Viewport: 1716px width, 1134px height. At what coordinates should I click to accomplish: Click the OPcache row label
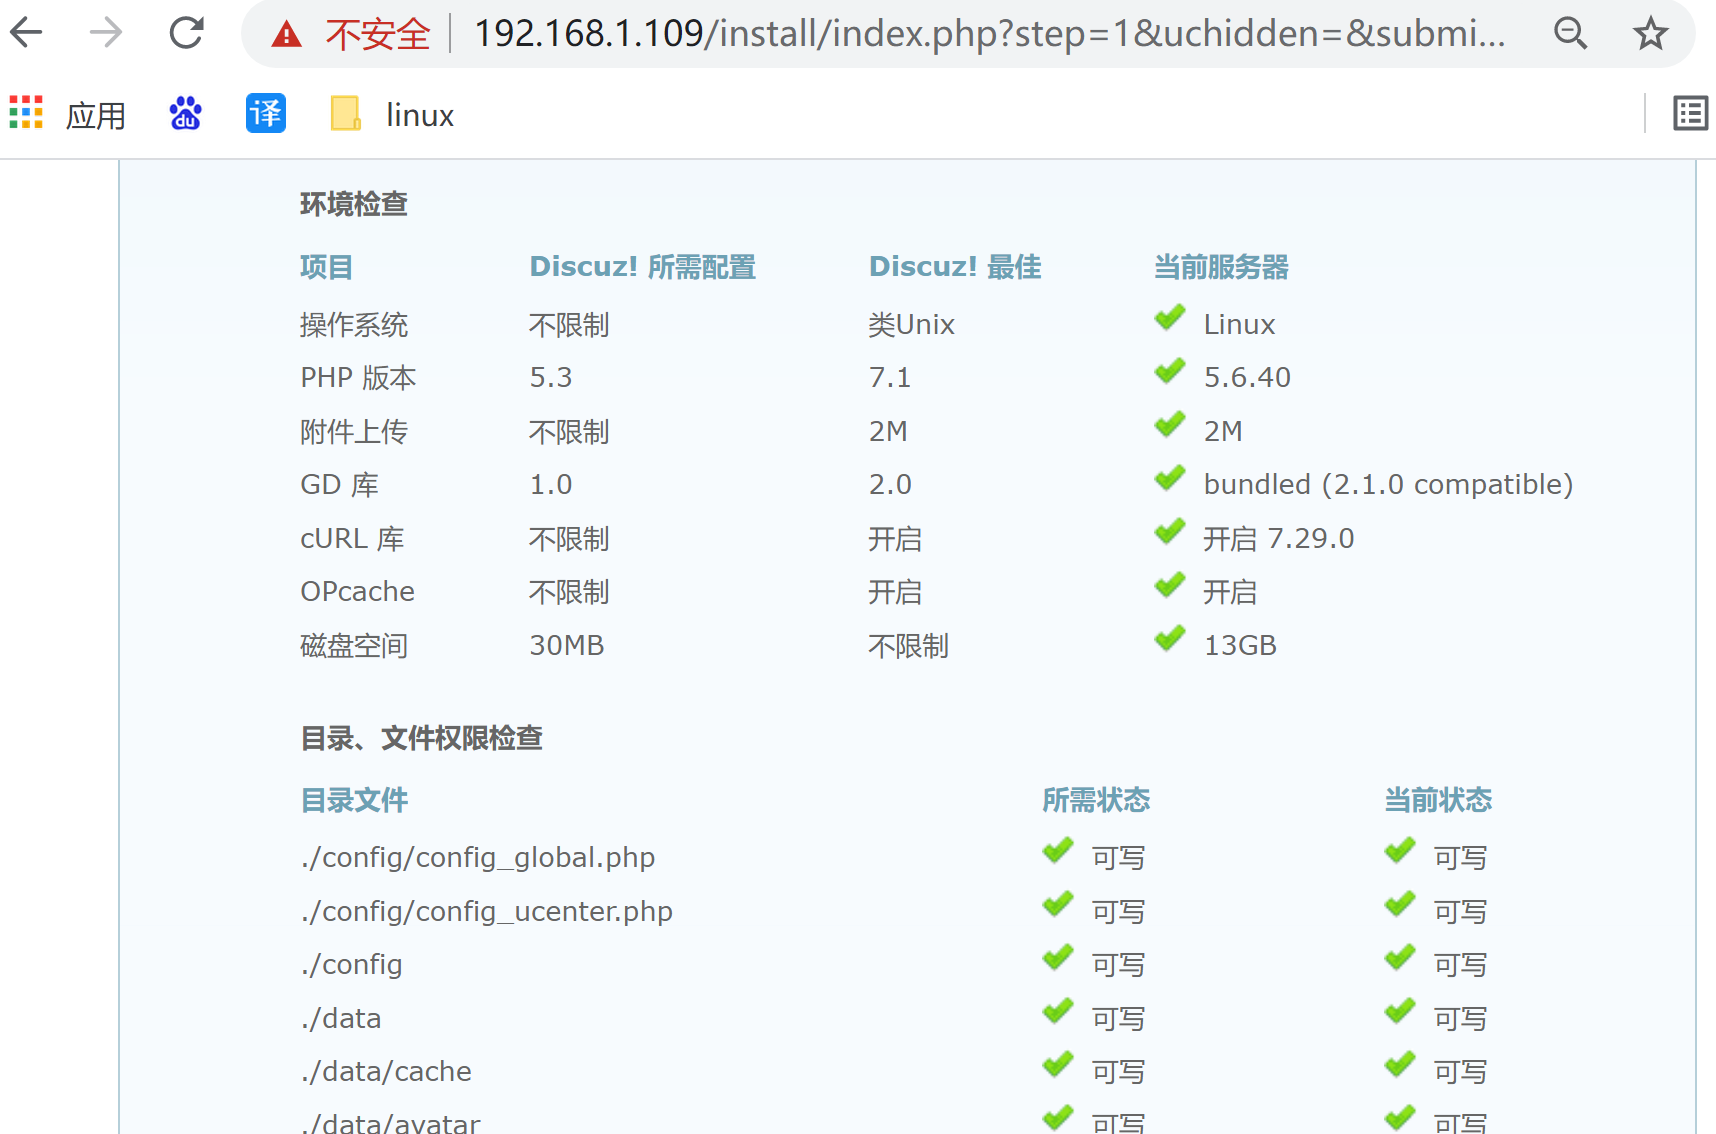pyautogui.click(x=357, y=592)
